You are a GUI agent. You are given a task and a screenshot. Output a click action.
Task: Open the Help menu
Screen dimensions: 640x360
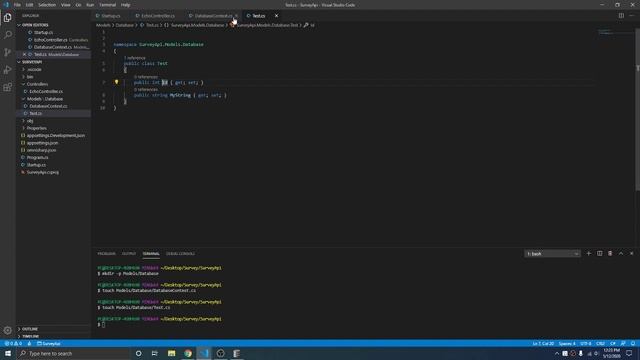tap(125, 5)
